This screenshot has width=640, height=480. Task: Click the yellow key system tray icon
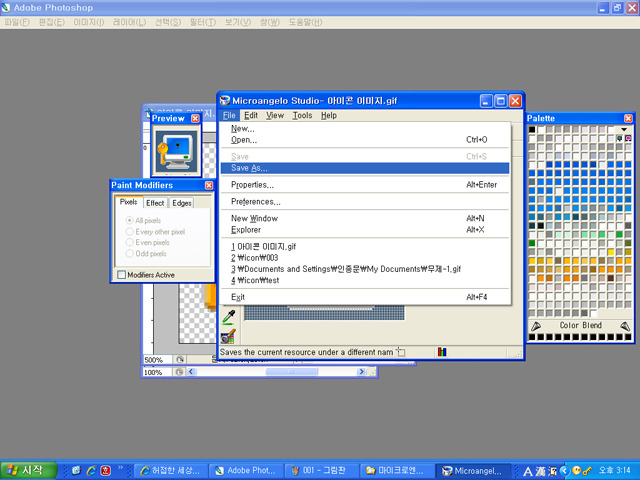pos(587,471)
